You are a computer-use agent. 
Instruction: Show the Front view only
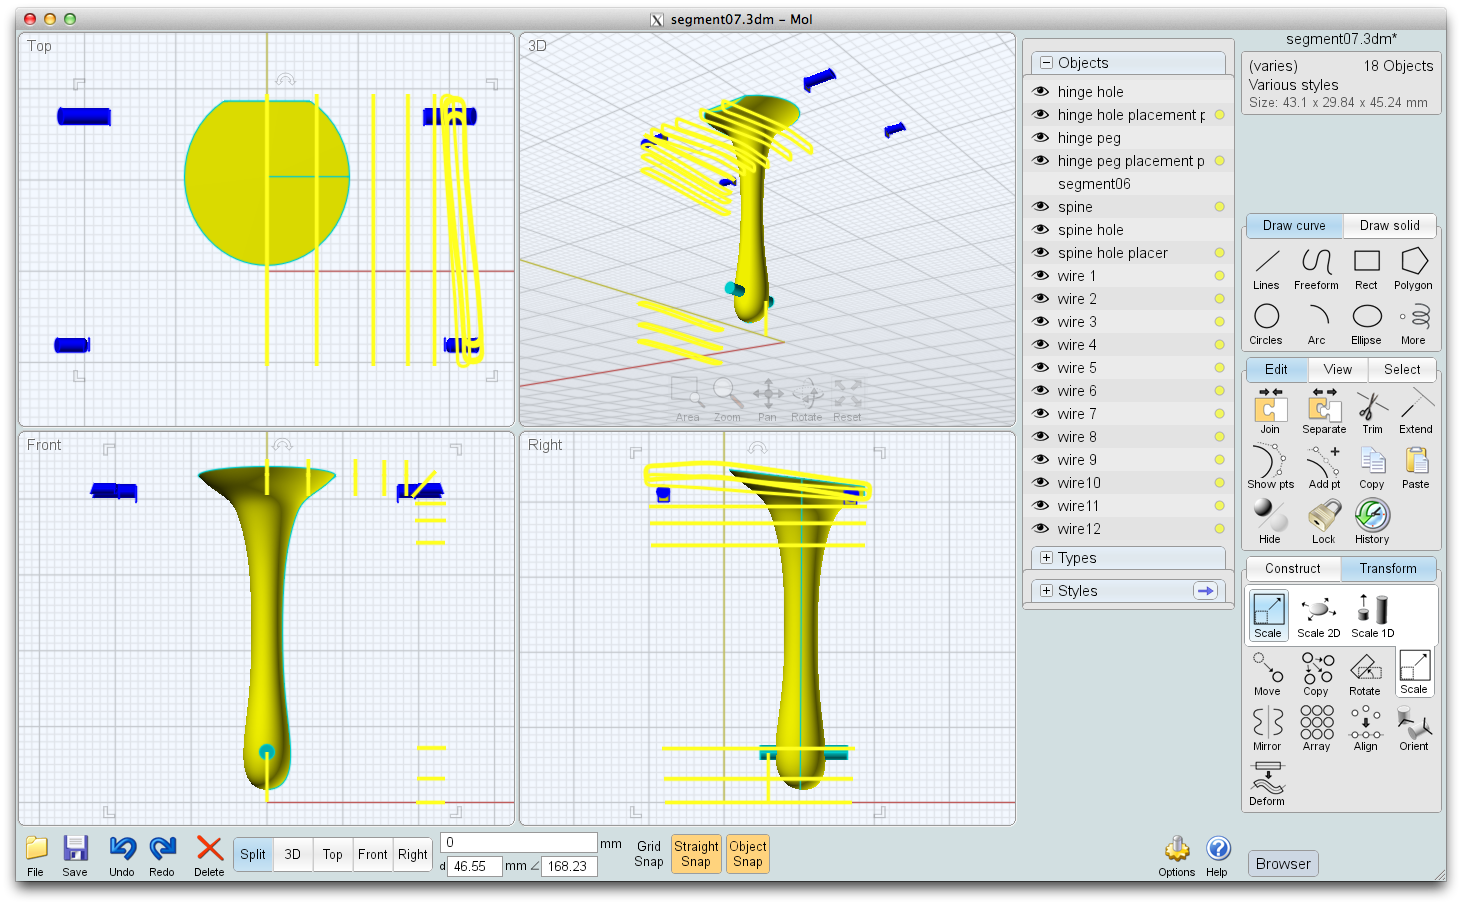[372, 854]
